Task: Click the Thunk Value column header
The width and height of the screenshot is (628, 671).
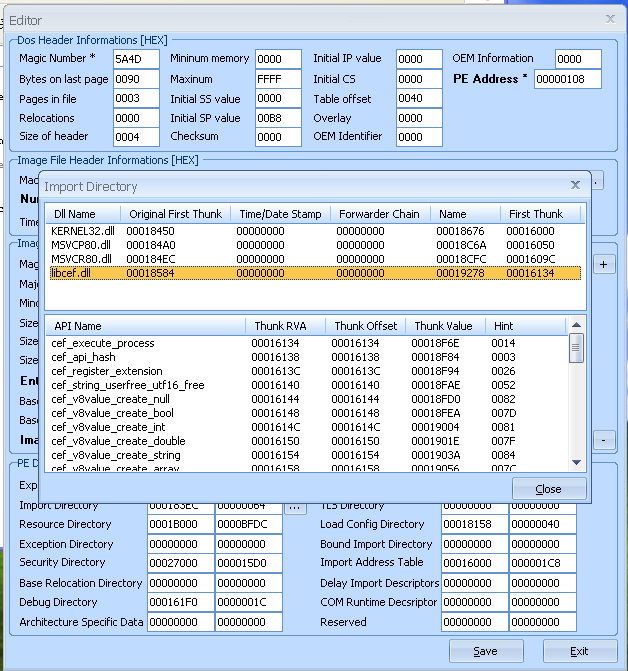Action: pos(444,326)
